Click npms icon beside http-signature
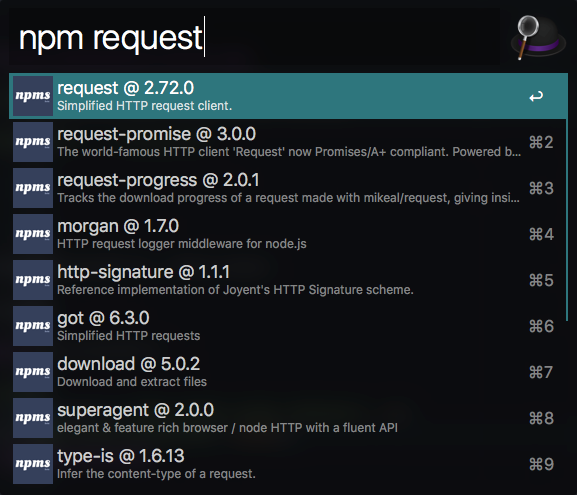This screenshot has height=495, width=577. click(x=33, y=280)
